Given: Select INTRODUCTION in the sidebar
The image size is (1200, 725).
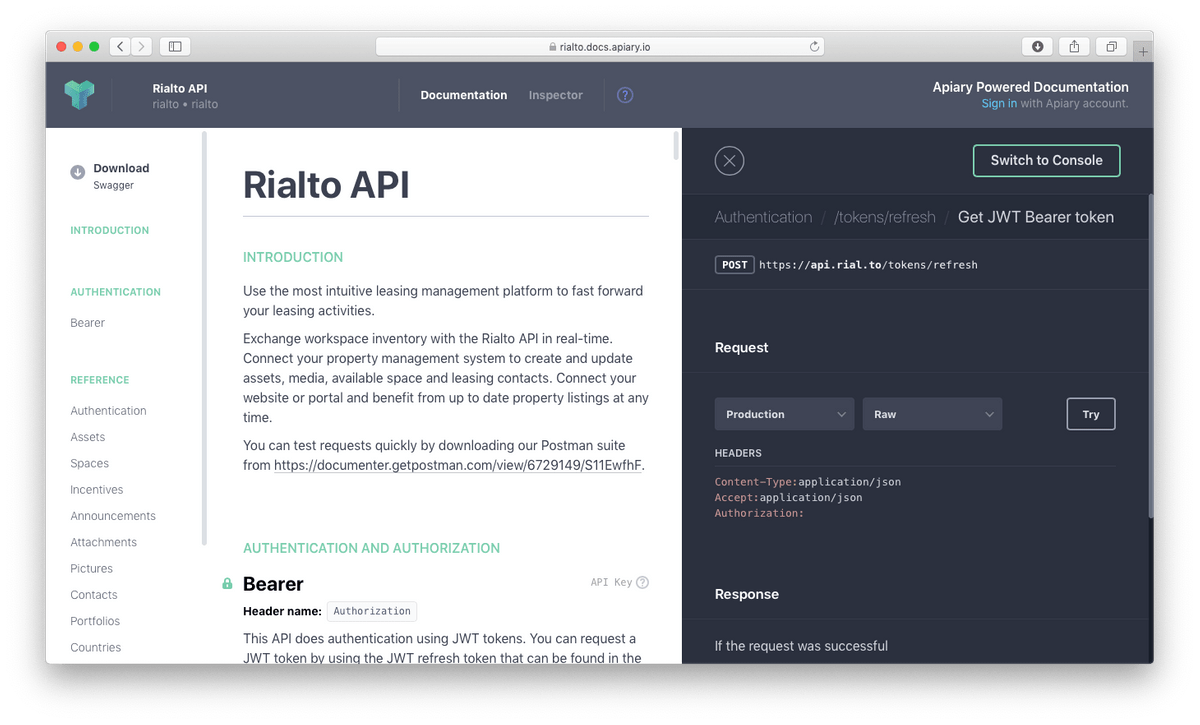Looking at the screenshot, I should (110, 230).
